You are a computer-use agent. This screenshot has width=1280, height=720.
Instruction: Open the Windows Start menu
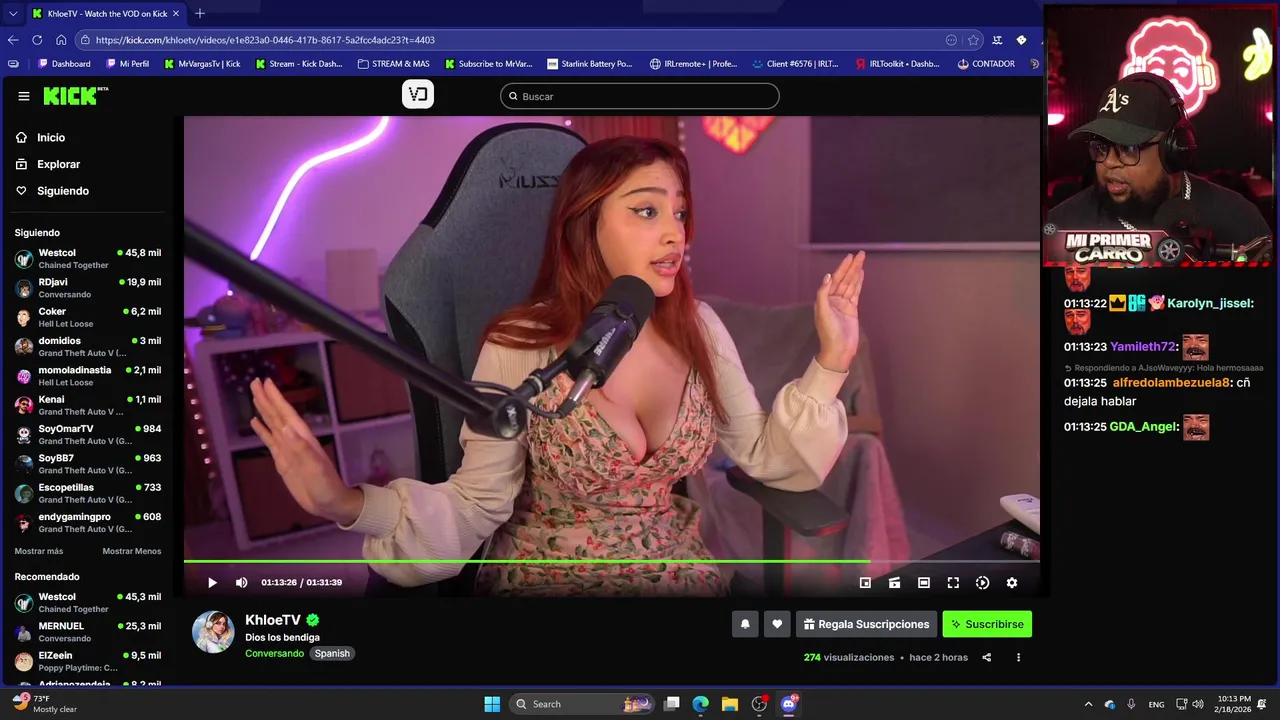click(x=492, y=704)
